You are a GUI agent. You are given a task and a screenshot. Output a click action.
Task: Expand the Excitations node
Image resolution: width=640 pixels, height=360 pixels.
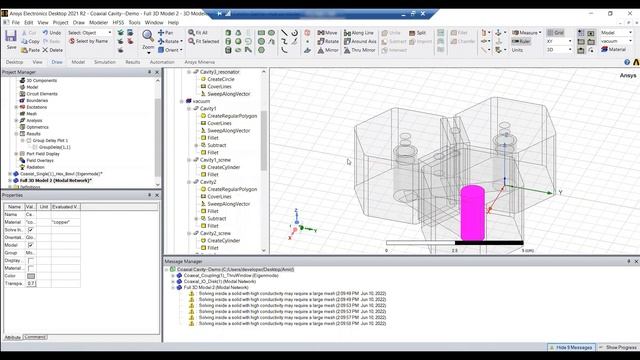16,107
